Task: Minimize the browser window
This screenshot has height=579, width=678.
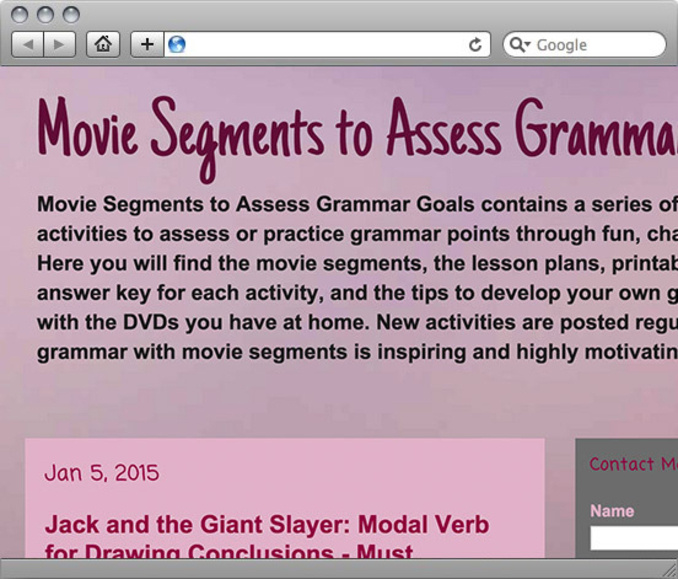Action: [46, 15]
